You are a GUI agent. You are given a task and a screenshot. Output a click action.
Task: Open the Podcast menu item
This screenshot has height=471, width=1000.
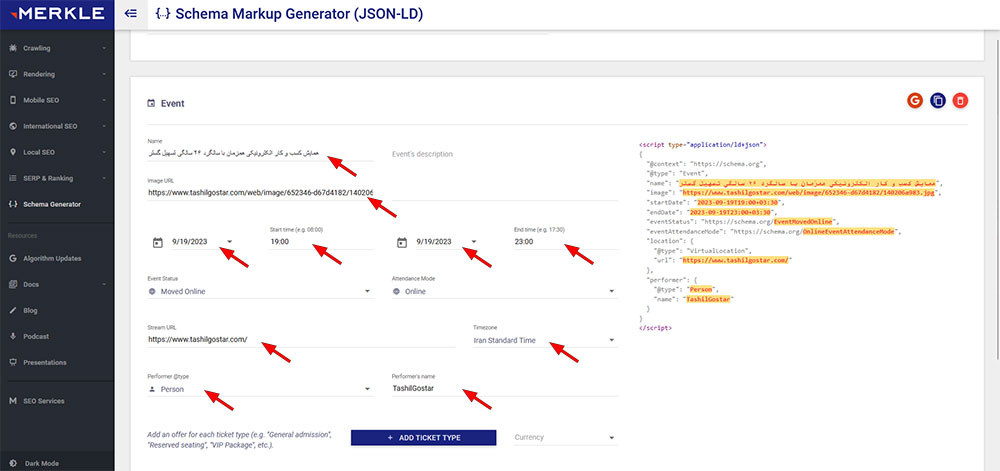pyautogui.click(x=57, y=337)
